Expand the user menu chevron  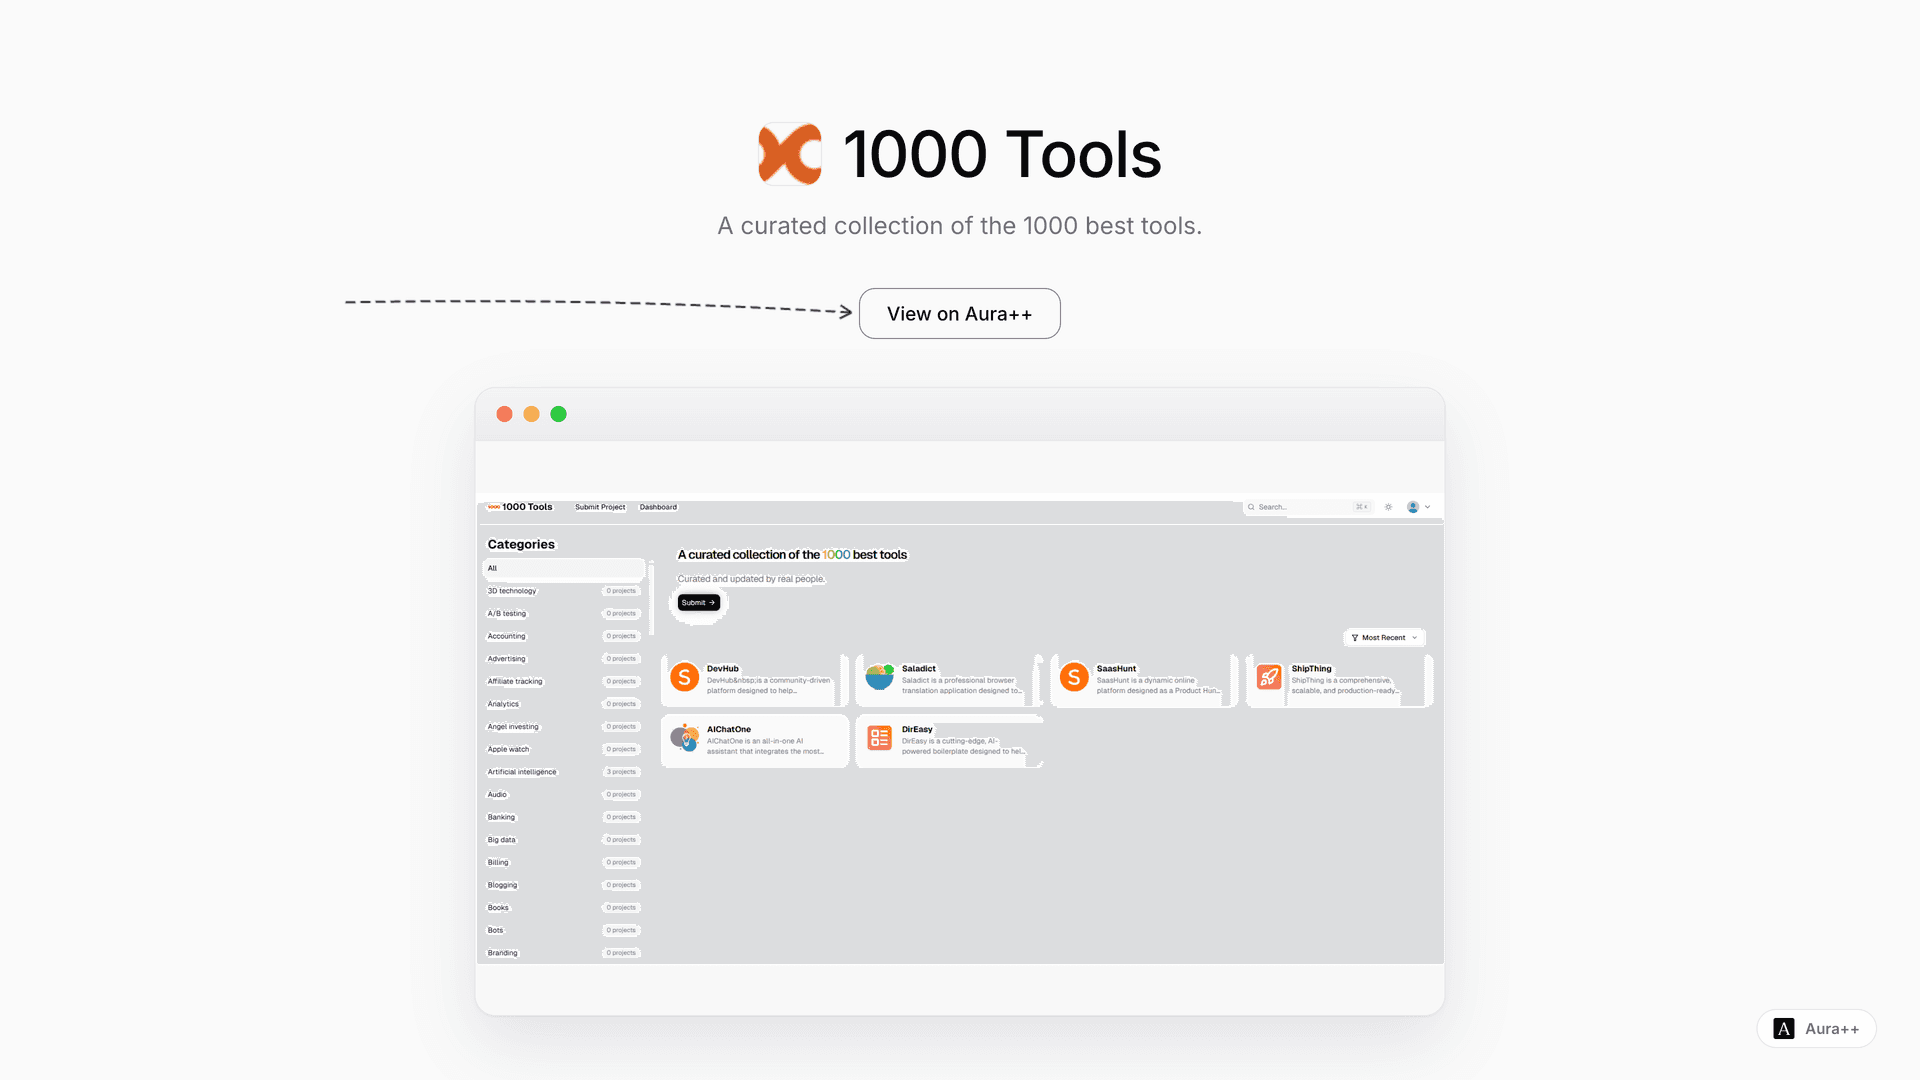click(x=1427, y=507)
